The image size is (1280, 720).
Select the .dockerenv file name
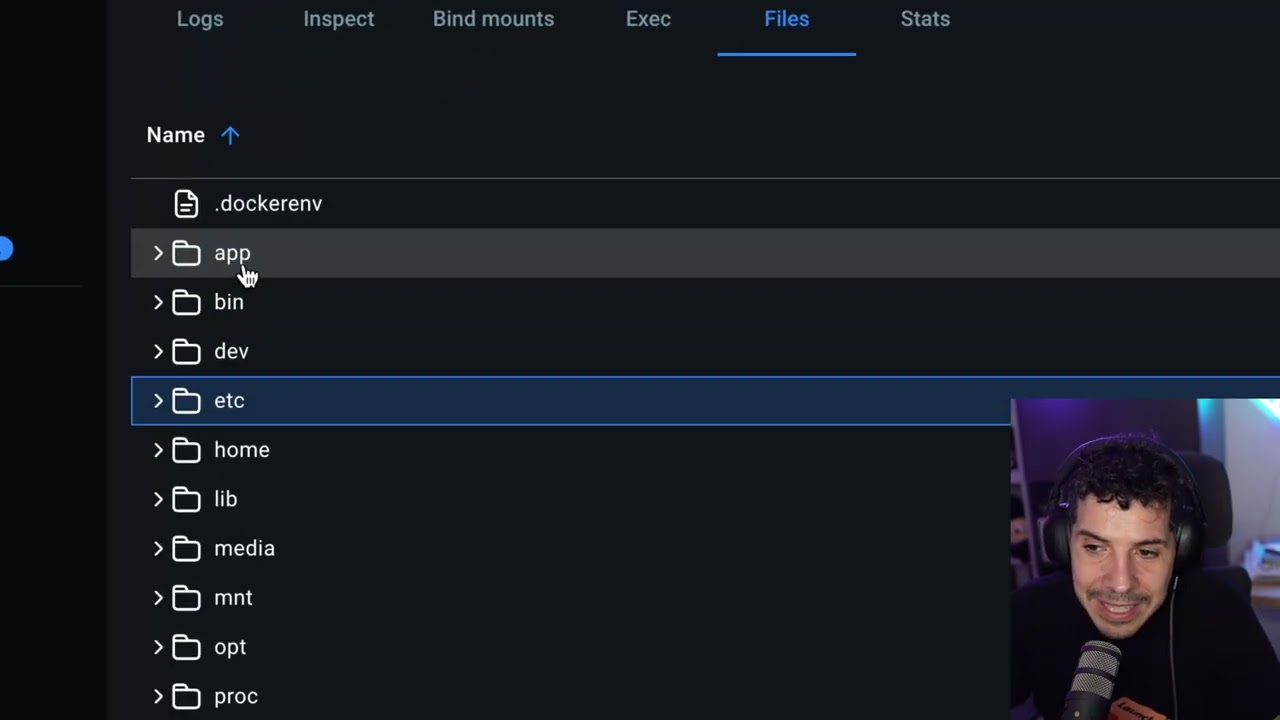pyautogui.click(x=268, y=204)
